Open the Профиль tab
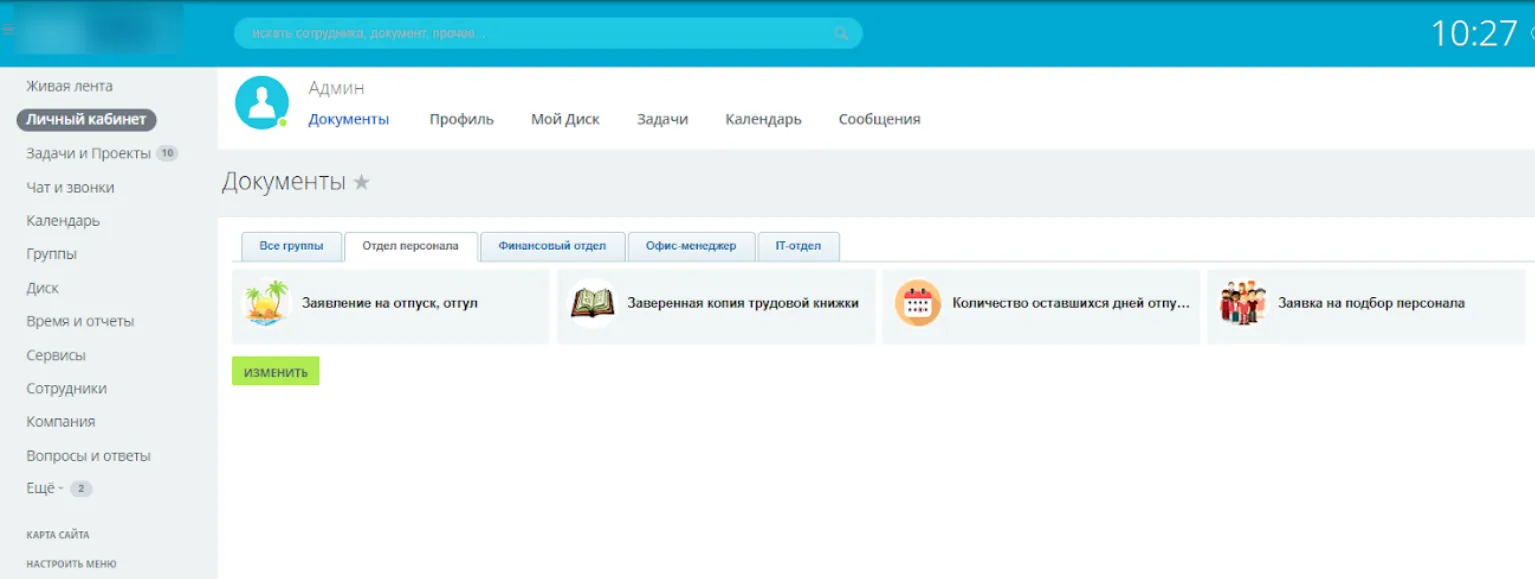Image resolution: width=1535 pixels, height=579 pixels. point(462,119)
